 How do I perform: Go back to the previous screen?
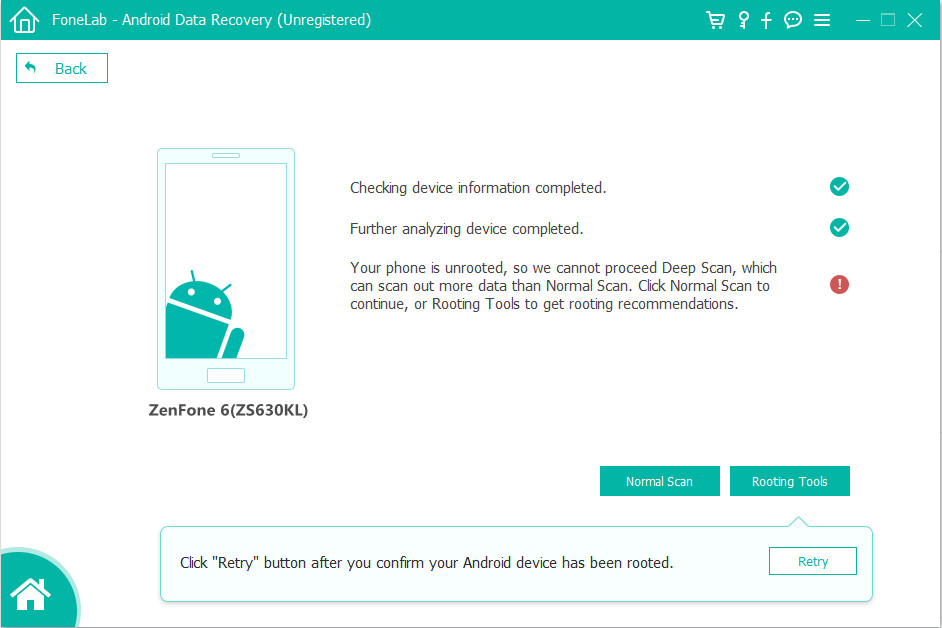[x=61, y=67]
